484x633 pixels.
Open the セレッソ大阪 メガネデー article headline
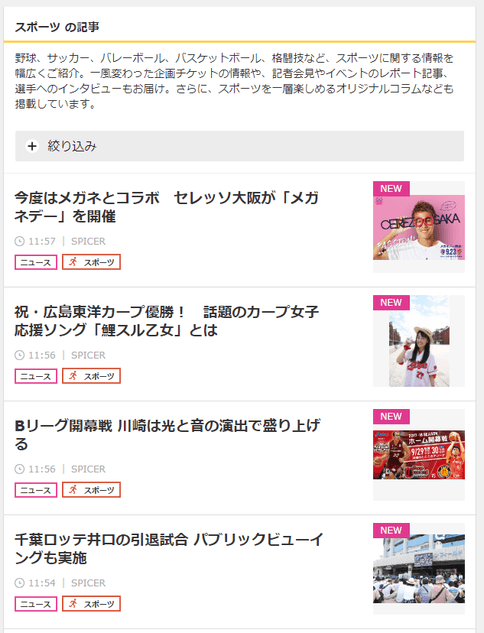pyautogui.click(x=166, y=207)
